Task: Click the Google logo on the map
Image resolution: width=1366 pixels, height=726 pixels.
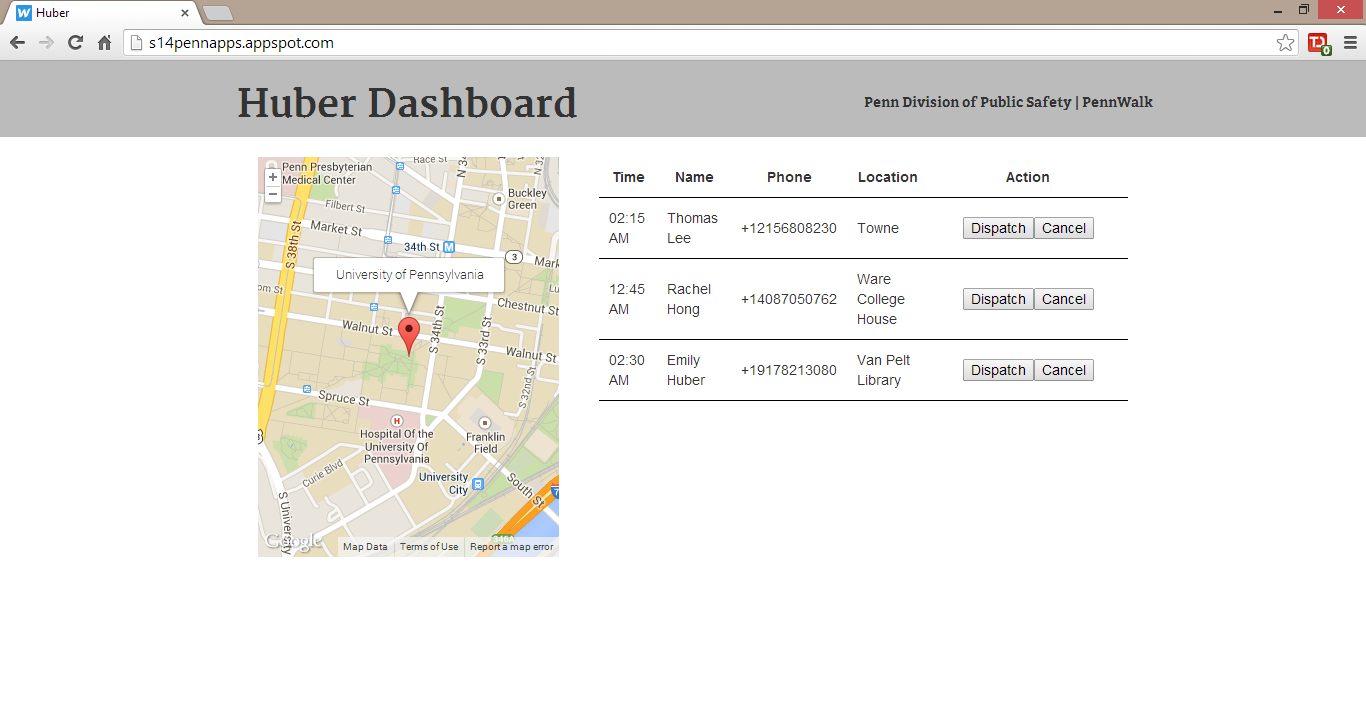Action: [292, 541]
